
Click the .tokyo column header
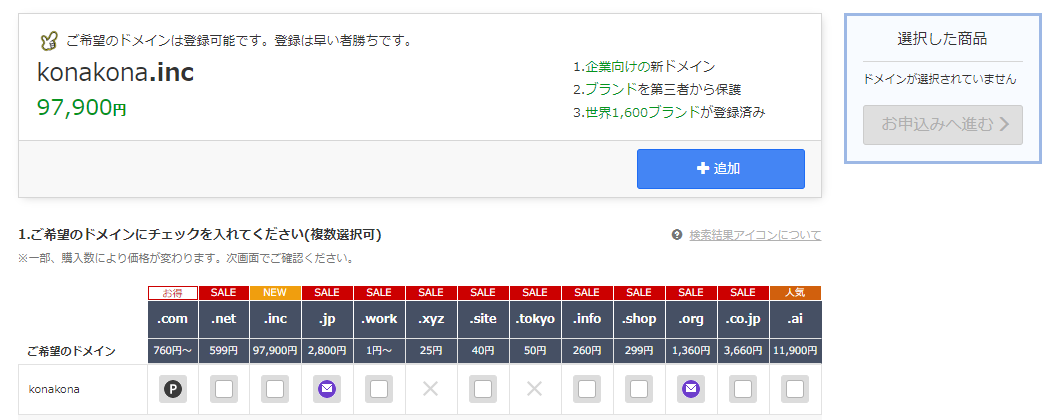point(535,319)
